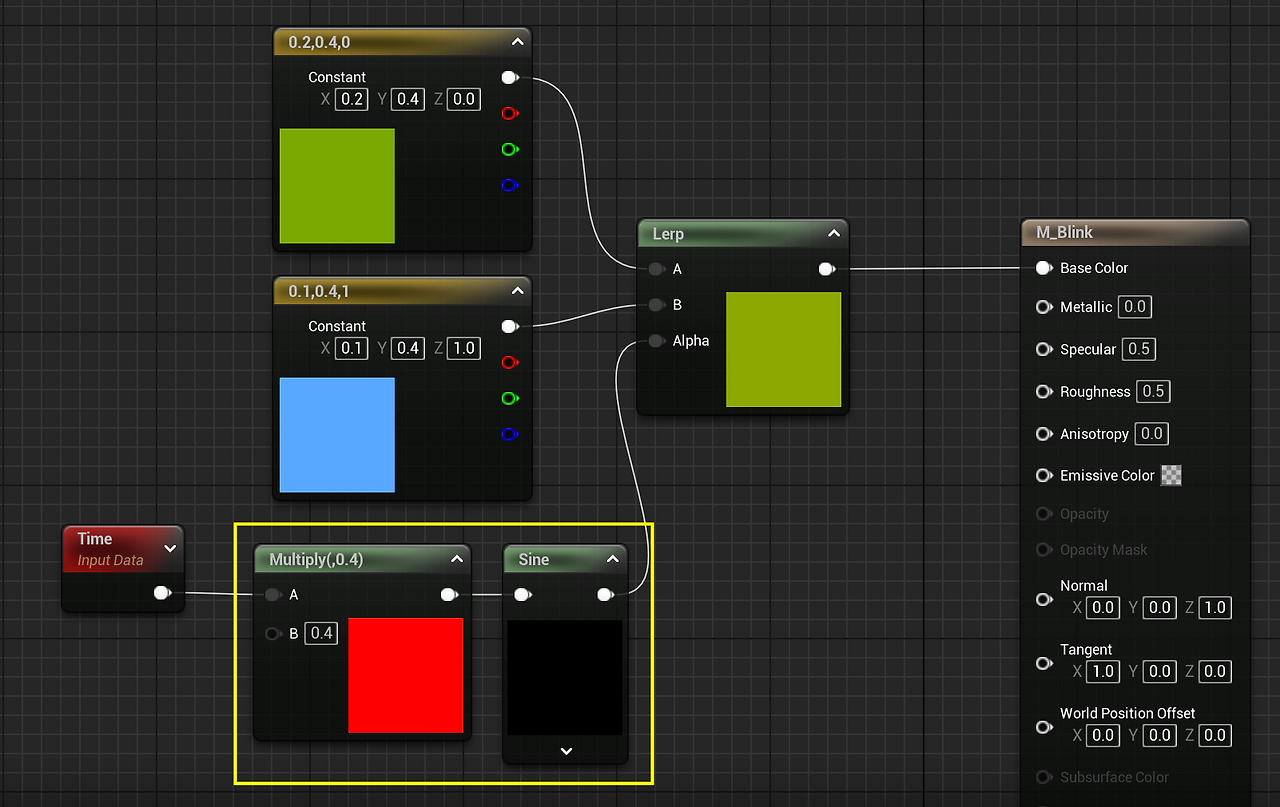This screenshot has width=1280, height=807.
Task: Open the Time node dropdown arrow
Action: pyautogui.click(x=169, y=548)
